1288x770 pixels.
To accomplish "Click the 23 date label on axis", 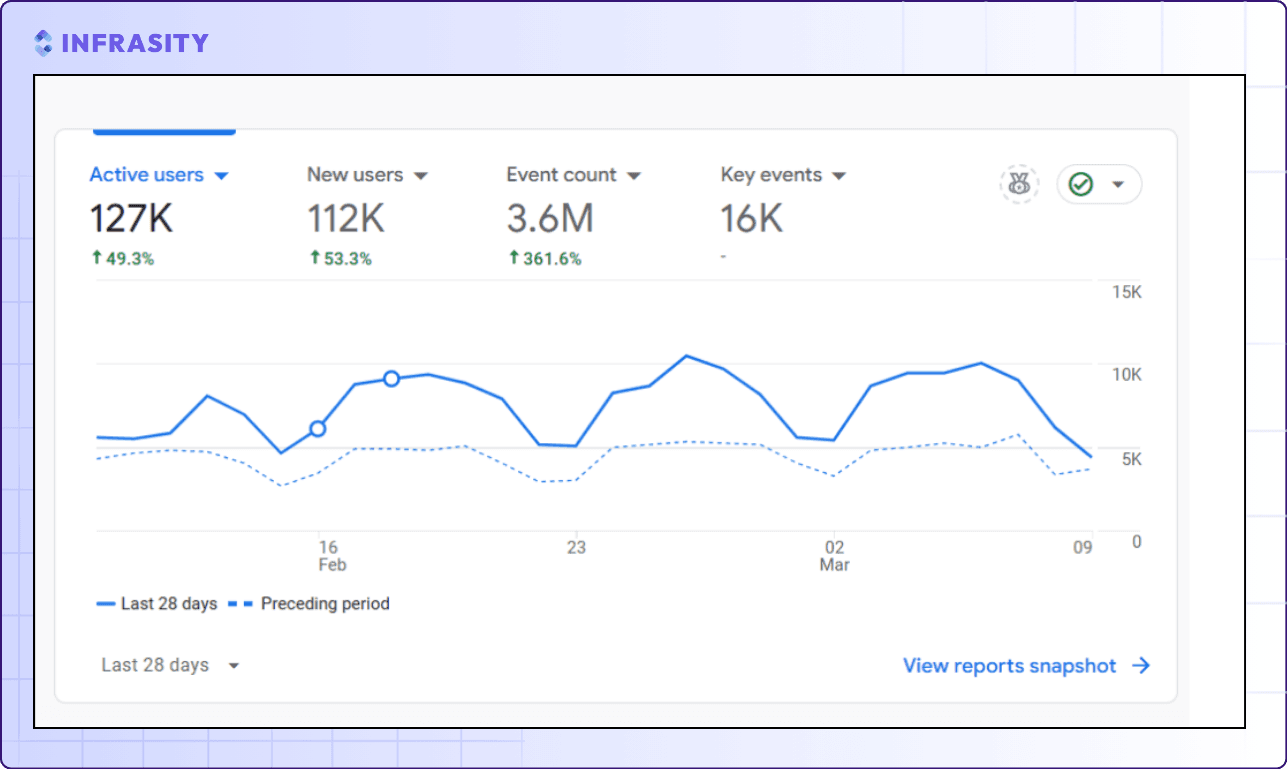I will pos(576,548).
